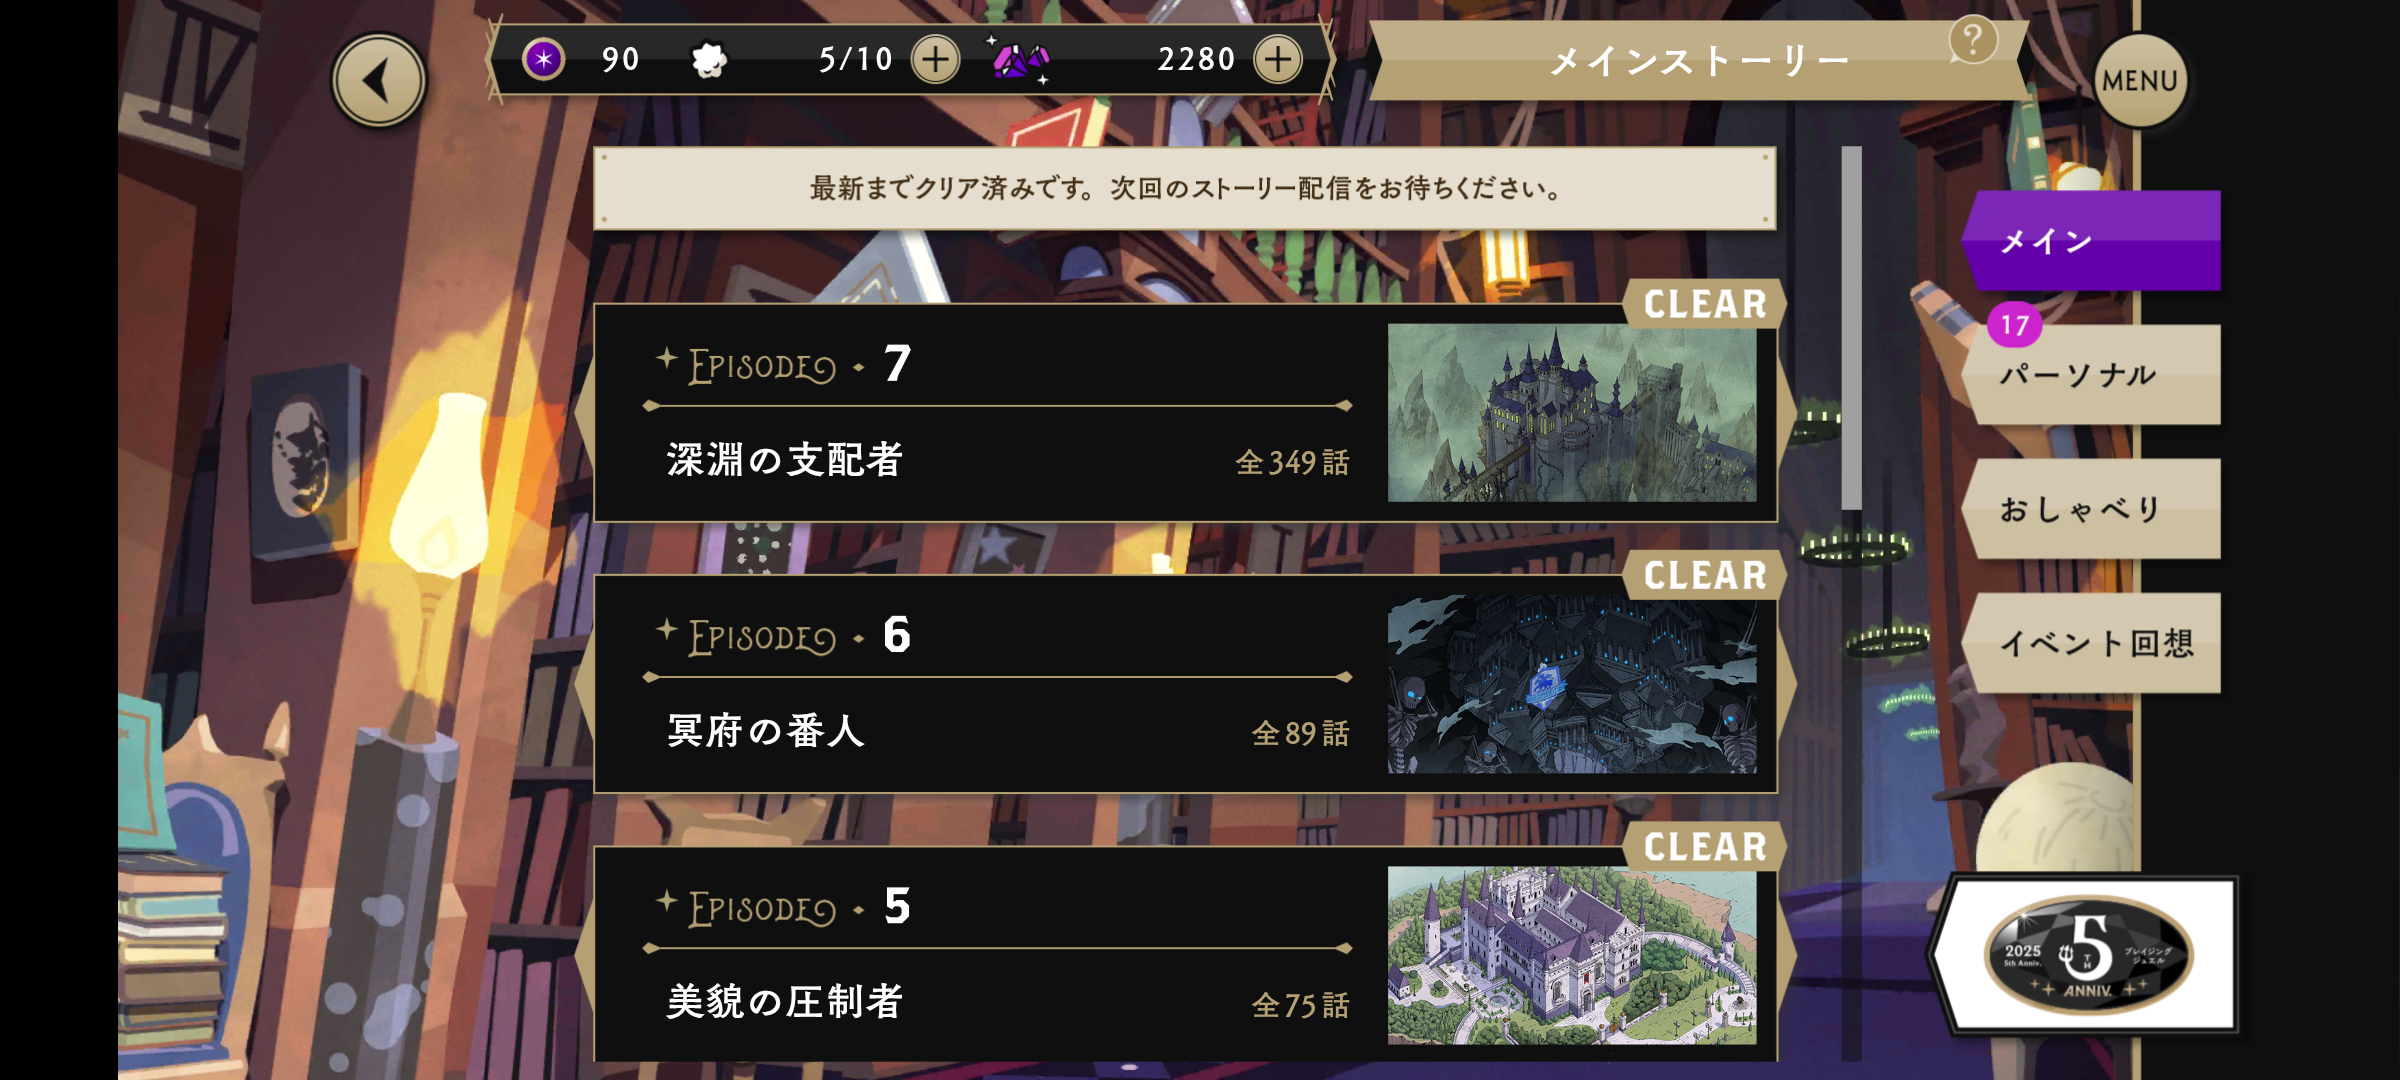
Task: Tap the 17 notification badge
Action: tap(2014, 325)
